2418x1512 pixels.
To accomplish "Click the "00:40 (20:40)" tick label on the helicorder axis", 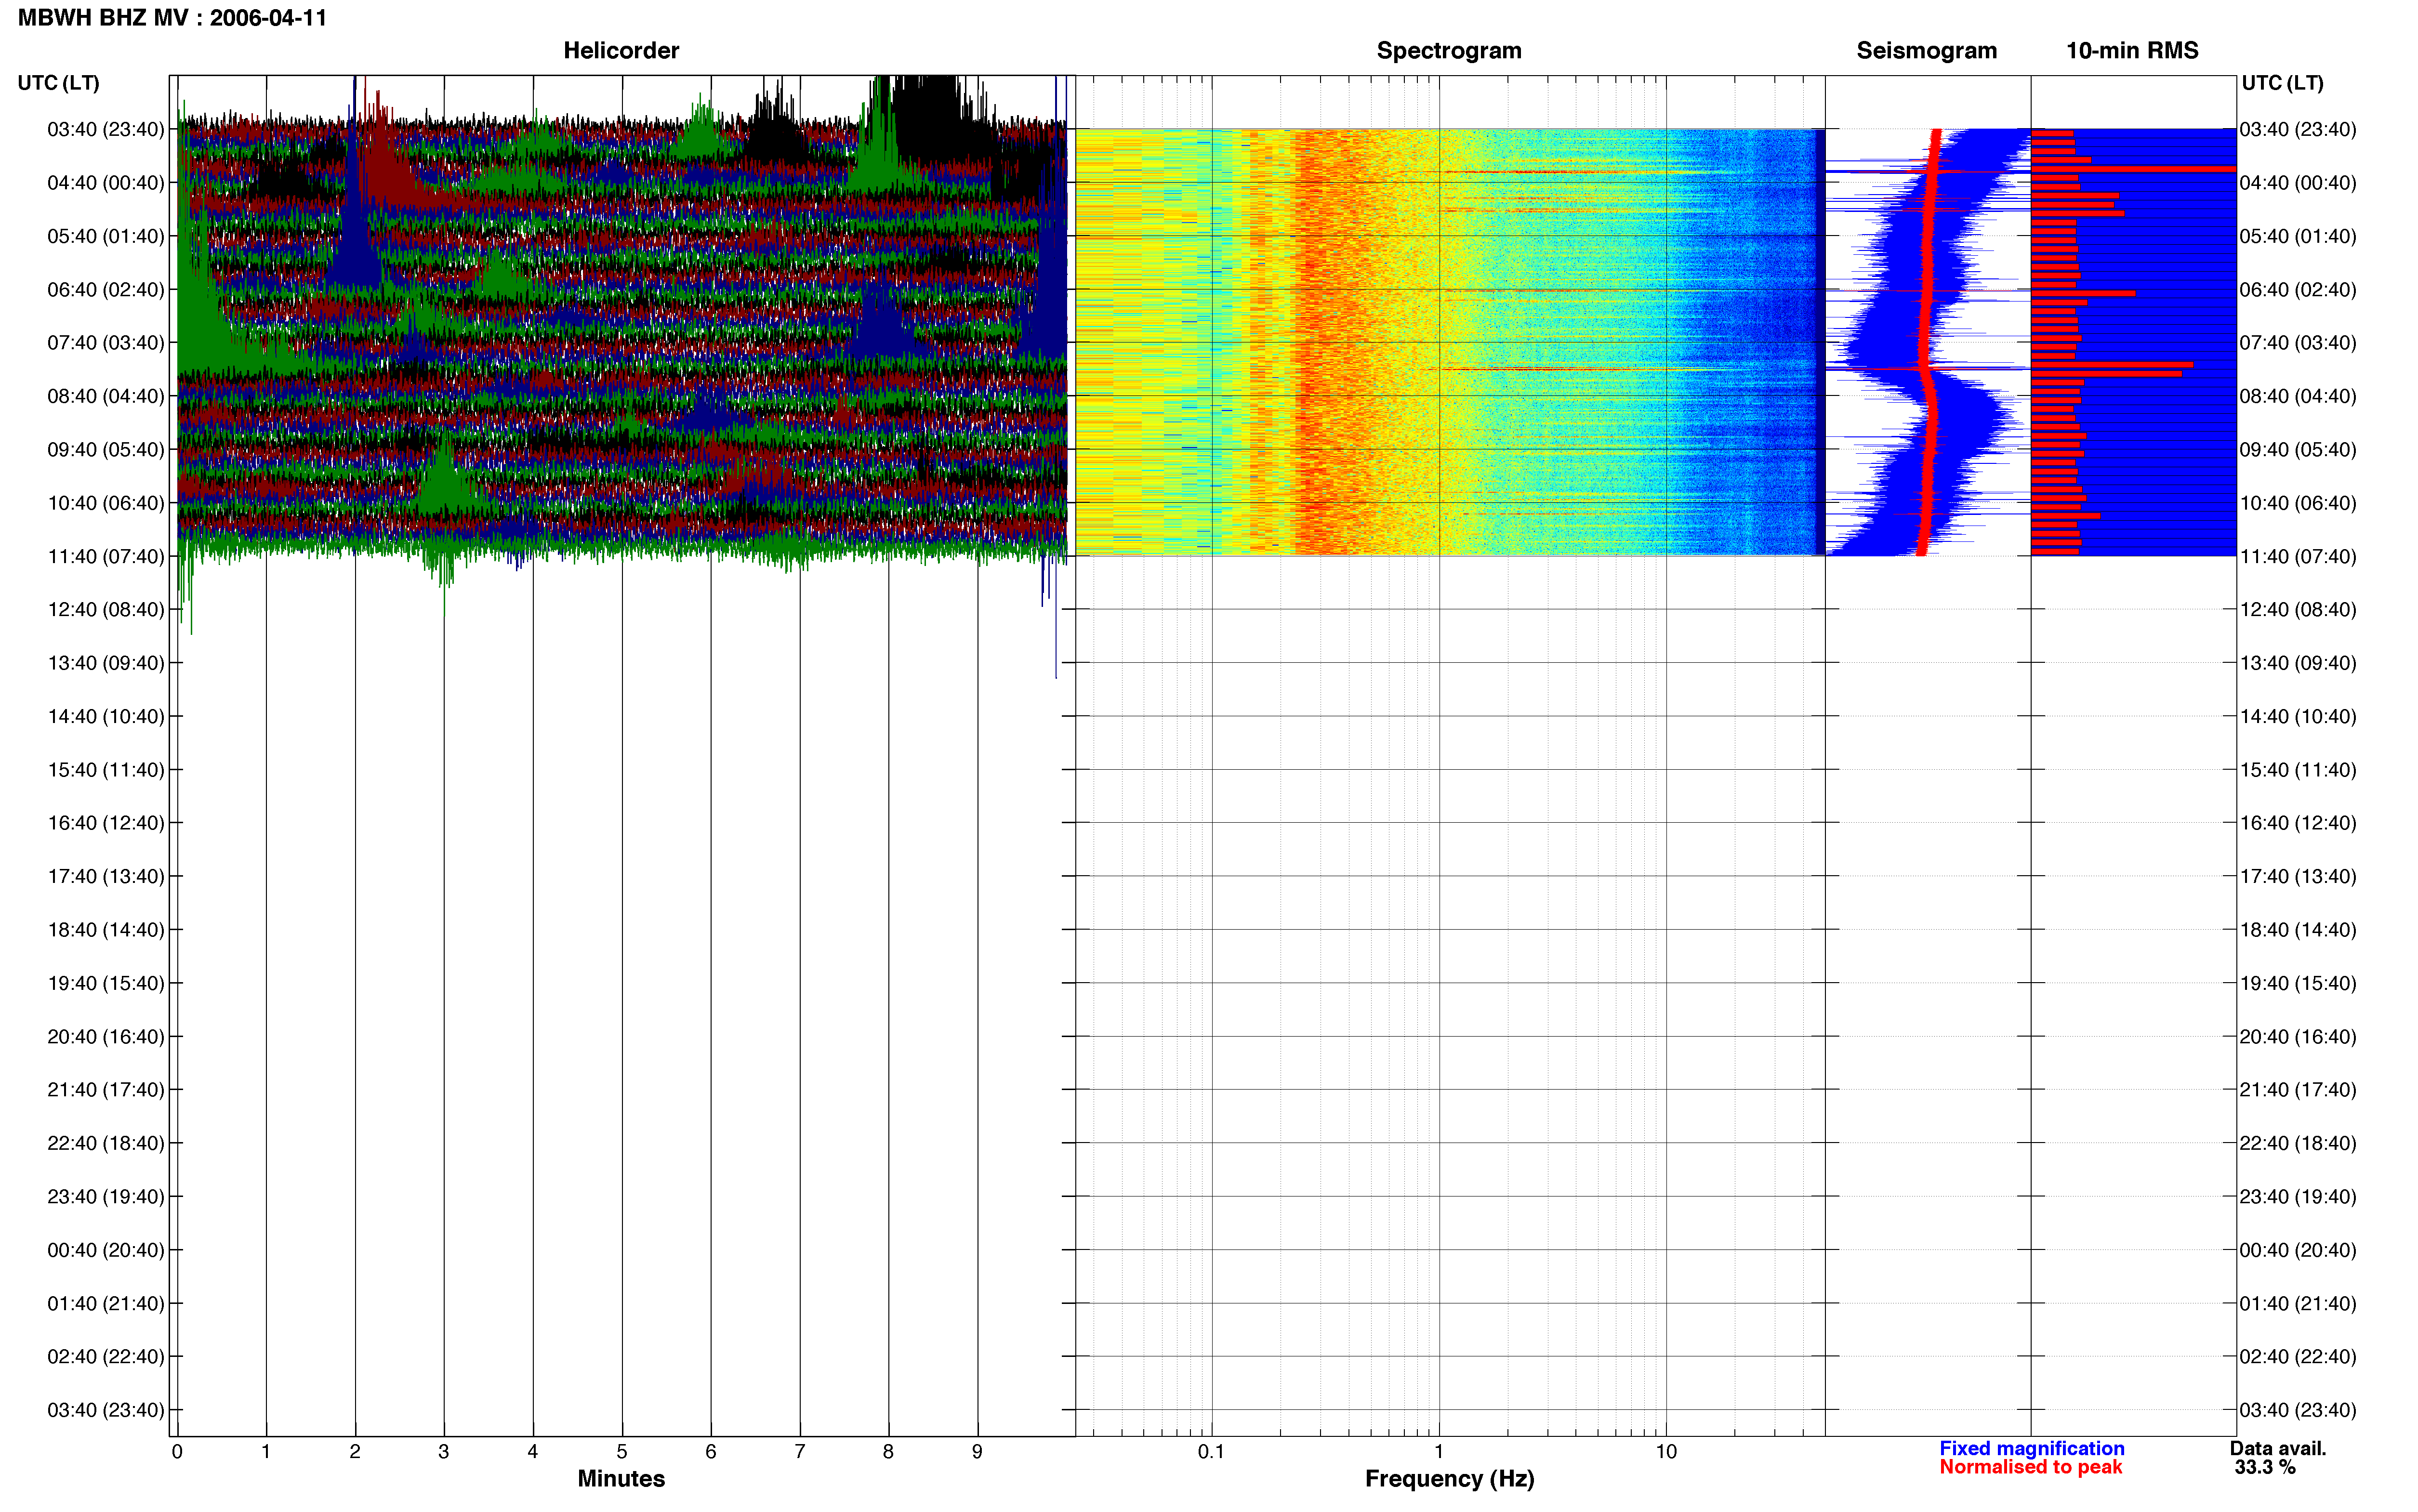I will coord(106,1250).
